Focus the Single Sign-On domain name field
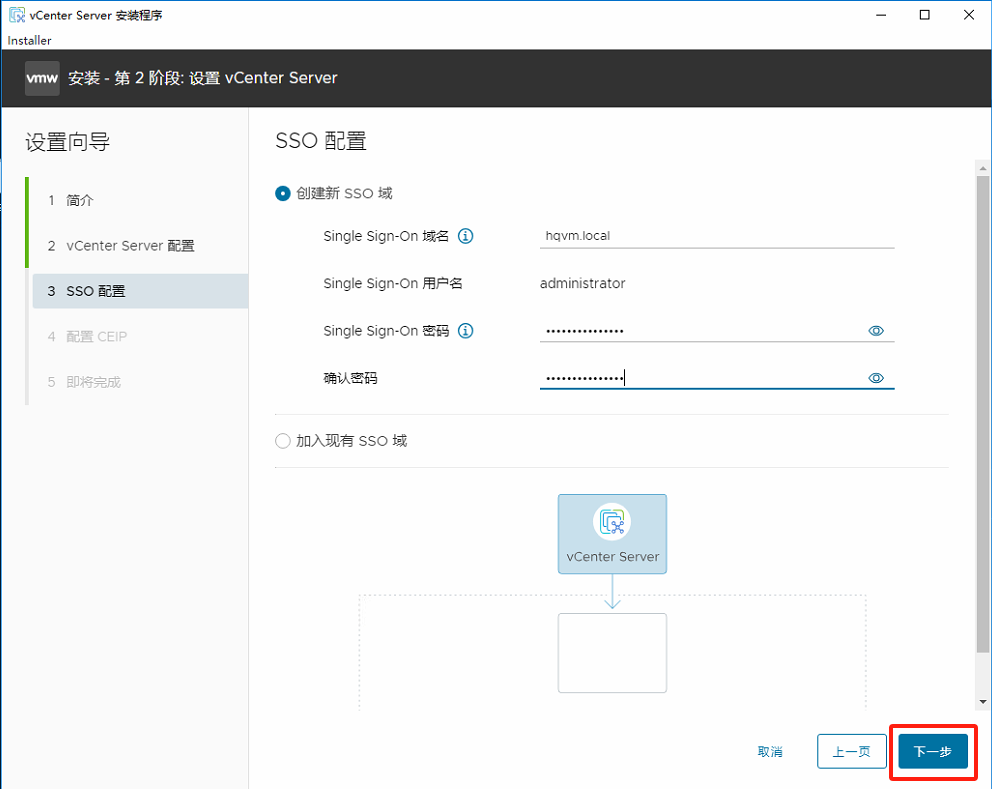The height and width of the screenshot is (789, 992). pos(717,236)
